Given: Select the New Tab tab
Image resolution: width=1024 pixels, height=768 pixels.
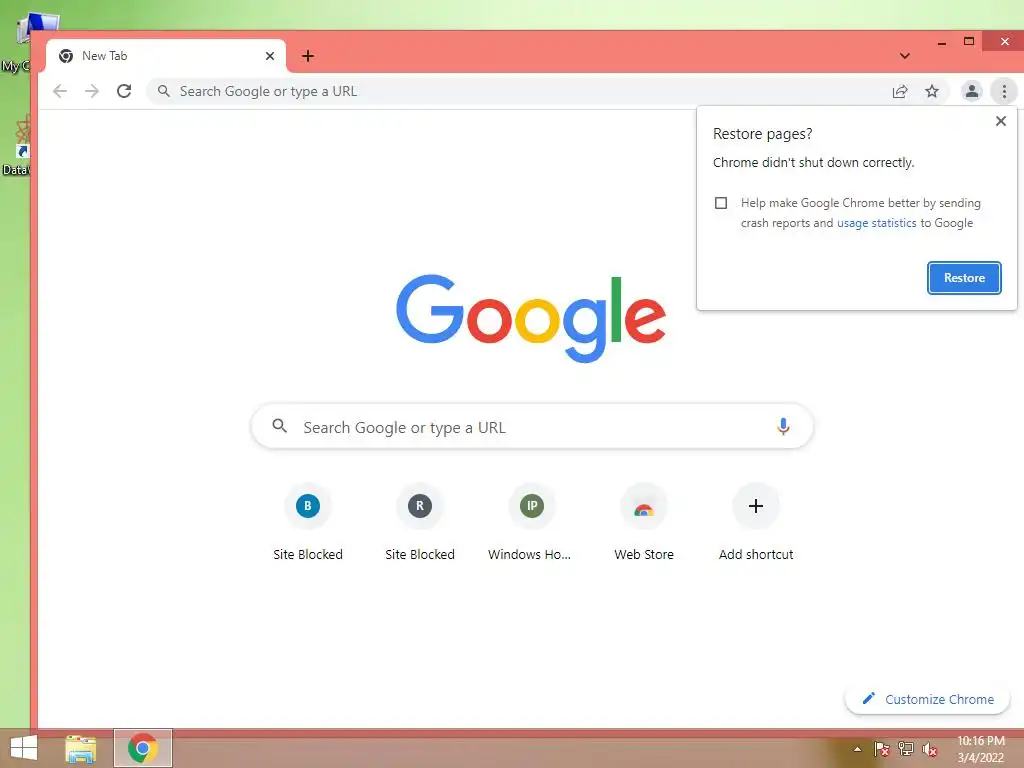Looking at the screenshot, I should (x=167, y=56).
